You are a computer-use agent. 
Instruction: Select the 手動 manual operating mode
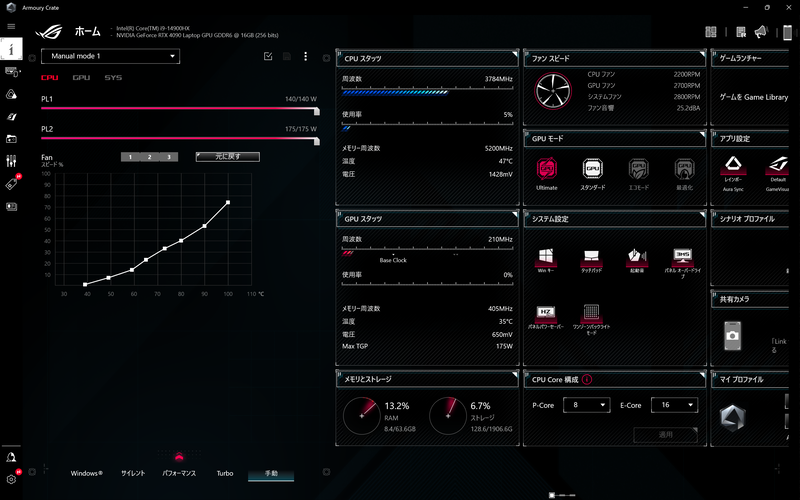click(x=271, y=473)
